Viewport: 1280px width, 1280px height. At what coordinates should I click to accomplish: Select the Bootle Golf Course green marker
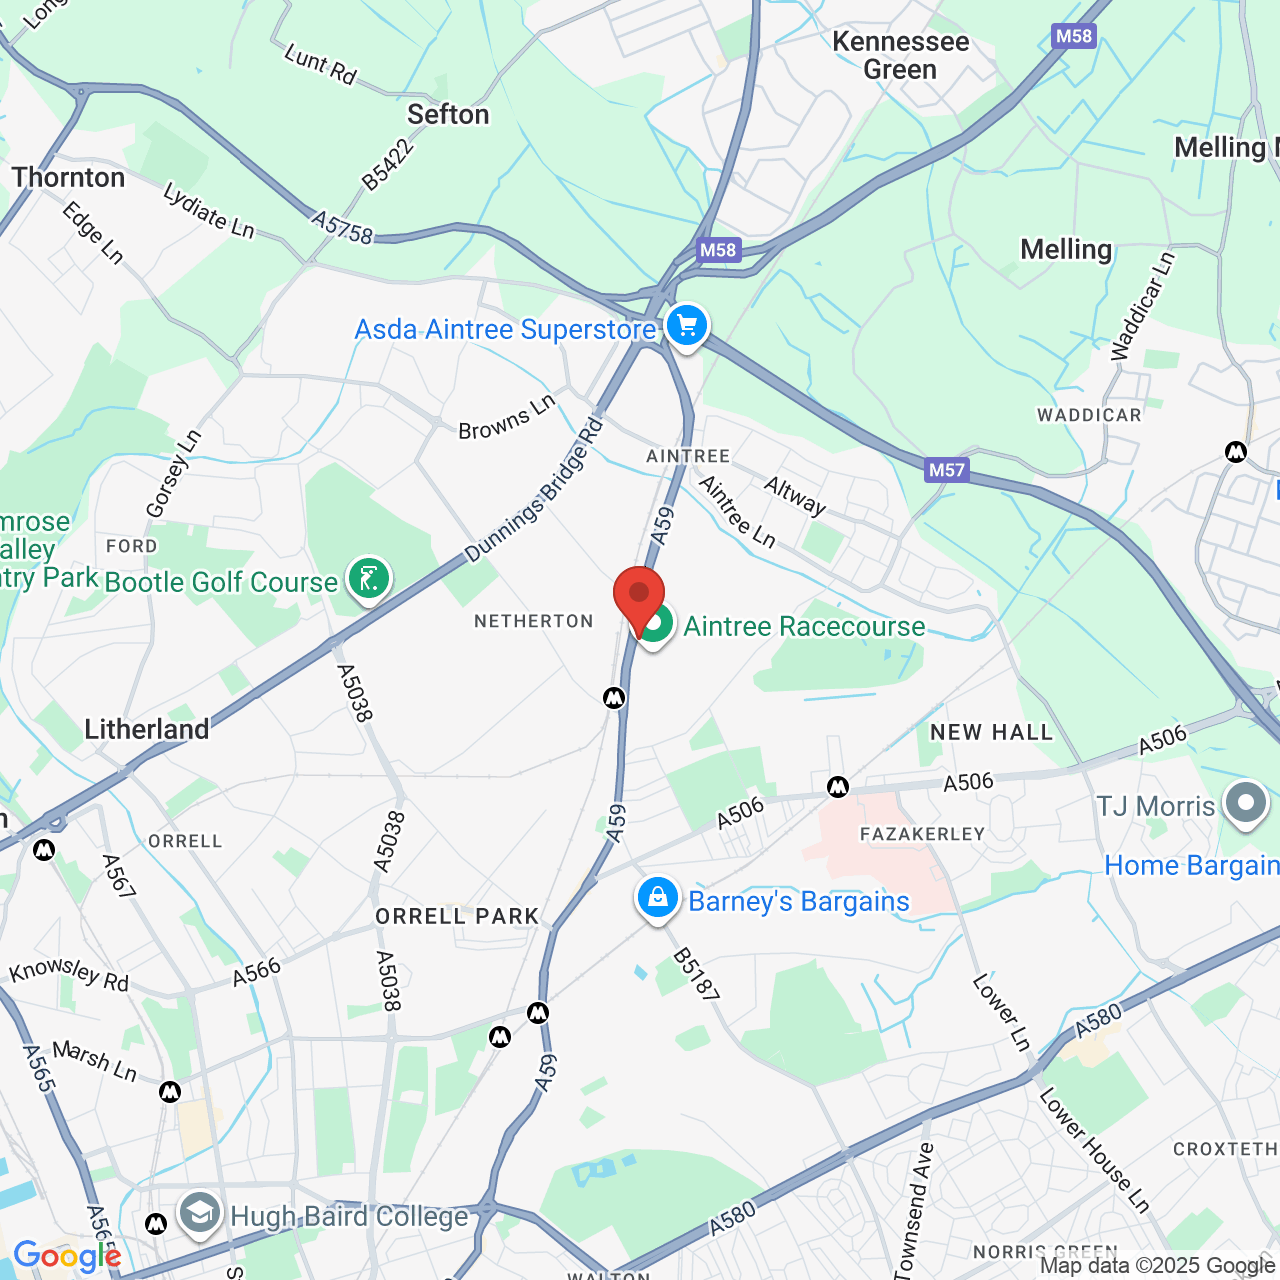[x=369, y=580]
